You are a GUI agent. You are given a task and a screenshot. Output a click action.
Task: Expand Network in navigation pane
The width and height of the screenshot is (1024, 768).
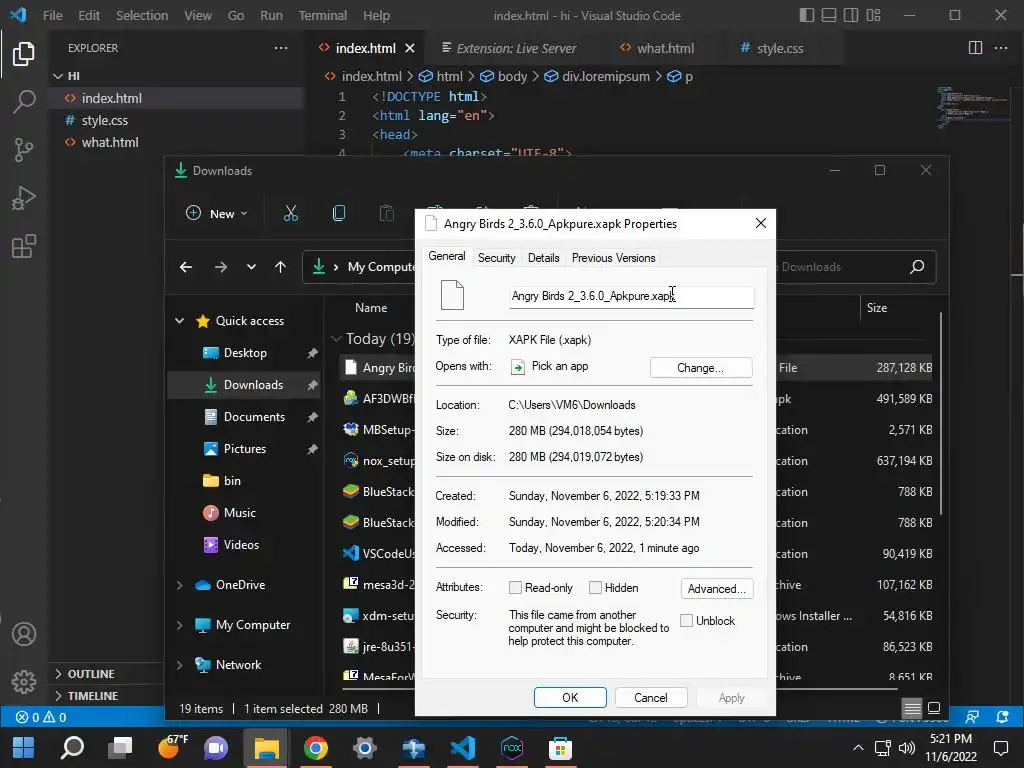click(x=180, y=665)
